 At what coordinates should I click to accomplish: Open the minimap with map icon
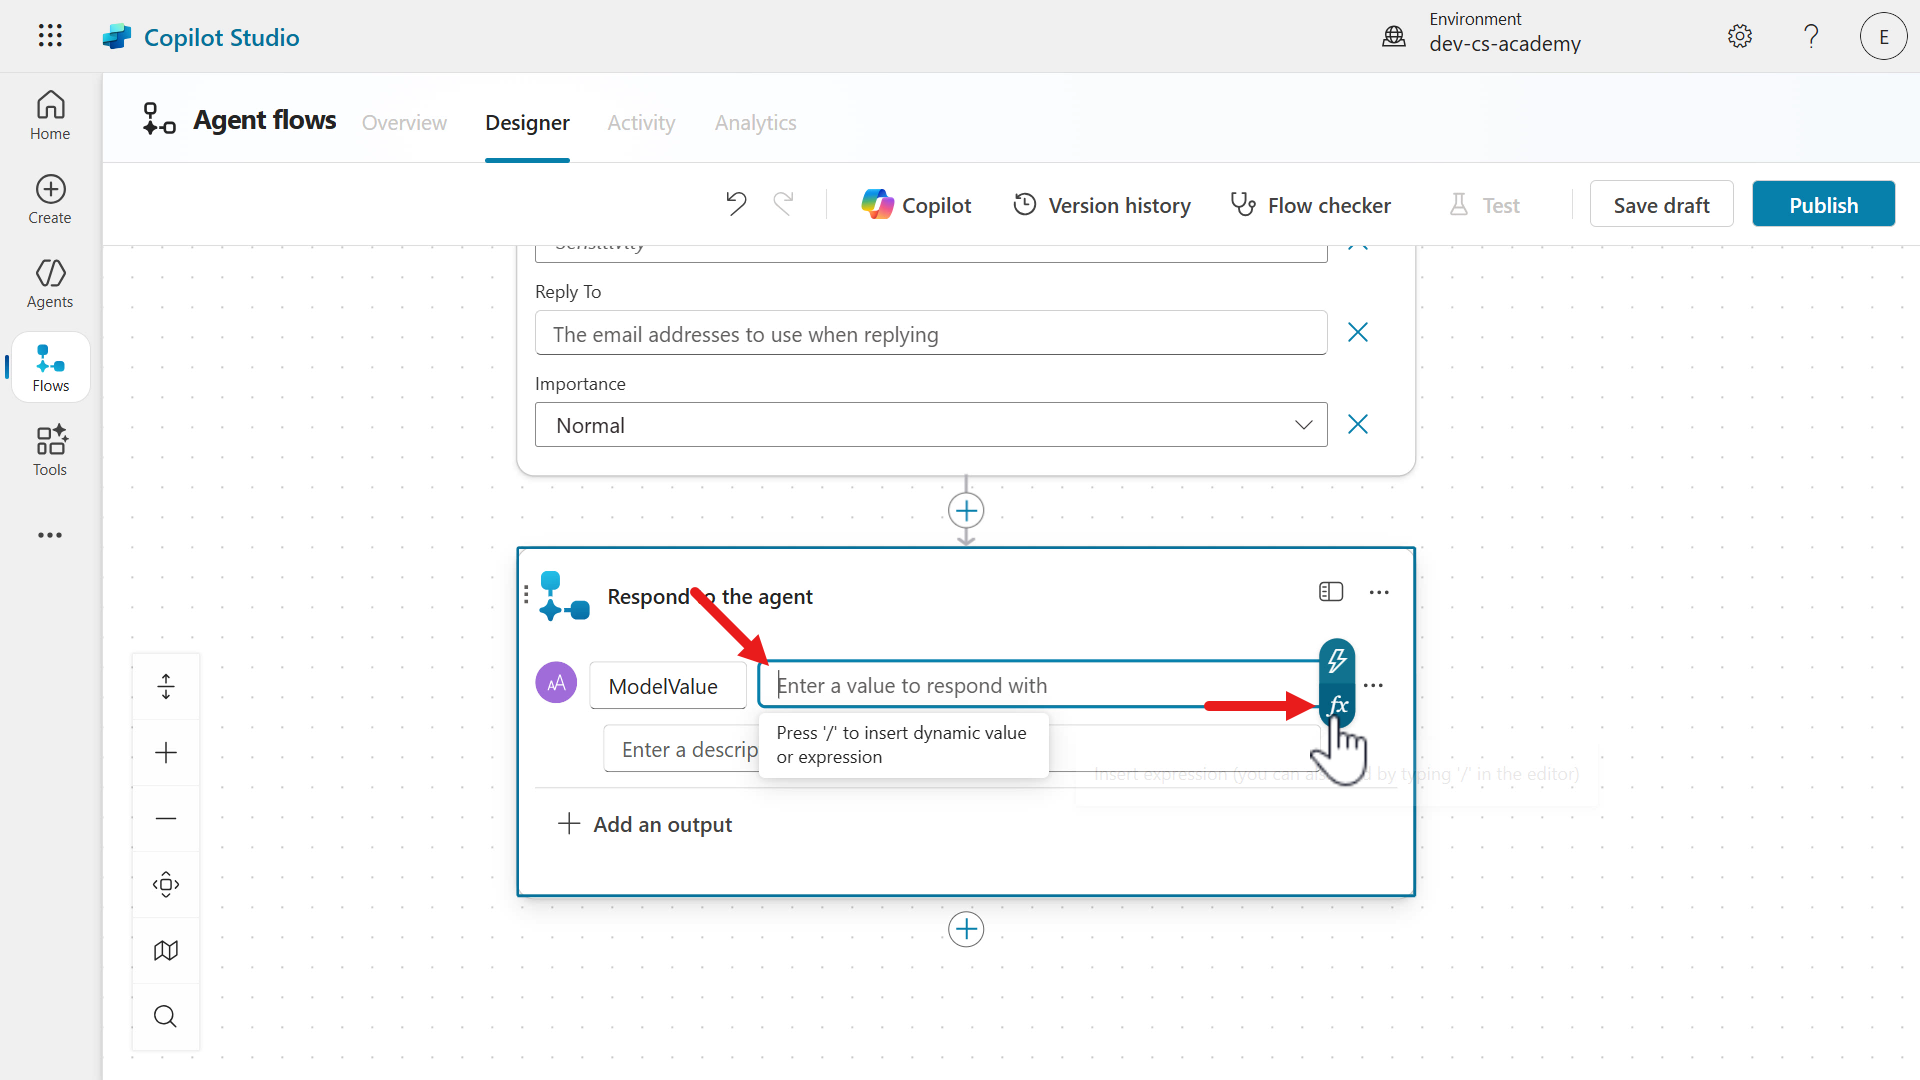166,950
